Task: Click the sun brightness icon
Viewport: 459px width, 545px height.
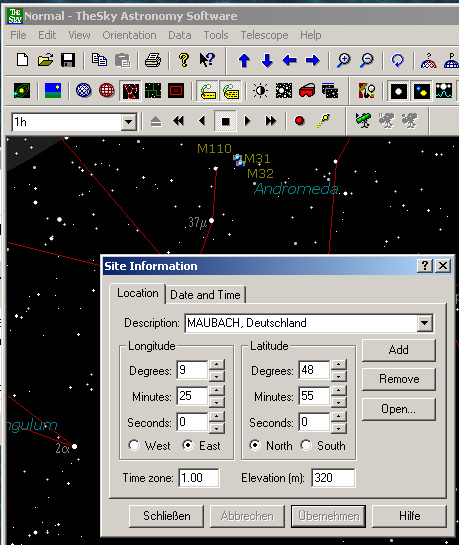Action: [x=260, y=91]
